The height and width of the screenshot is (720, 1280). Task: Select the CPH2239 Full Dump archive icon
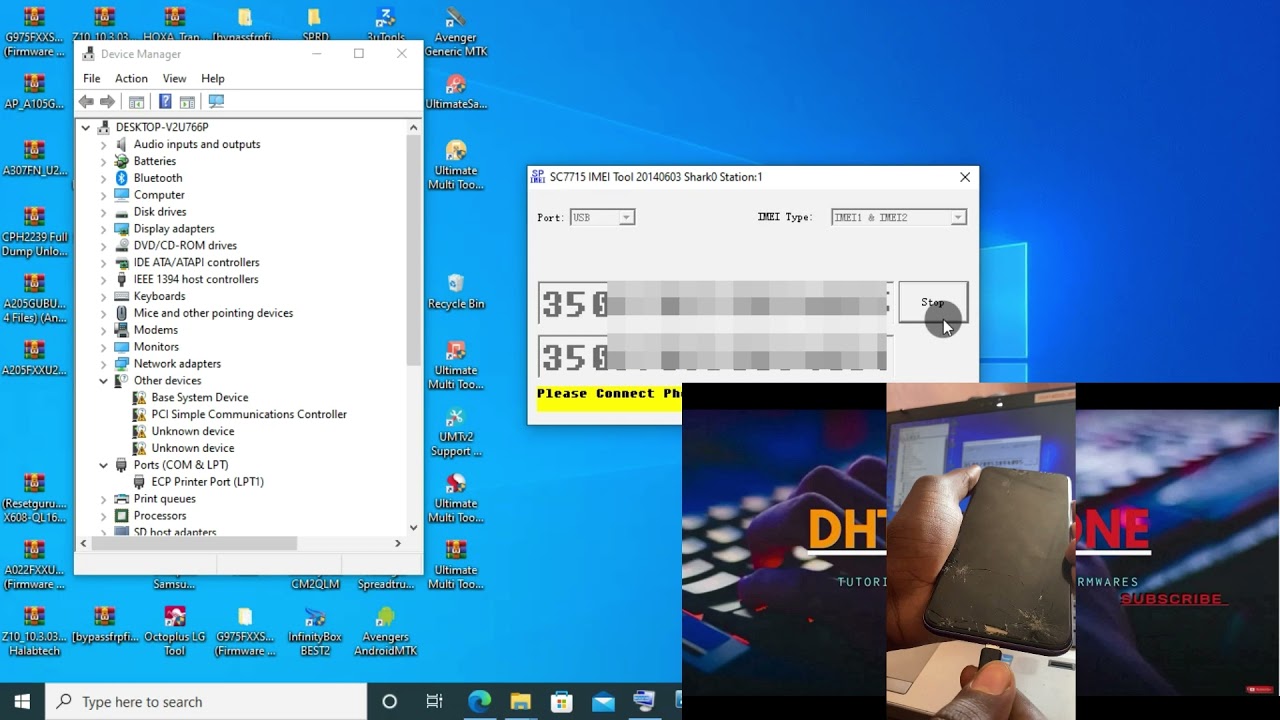pyautogui.click(x=35, y=232)
